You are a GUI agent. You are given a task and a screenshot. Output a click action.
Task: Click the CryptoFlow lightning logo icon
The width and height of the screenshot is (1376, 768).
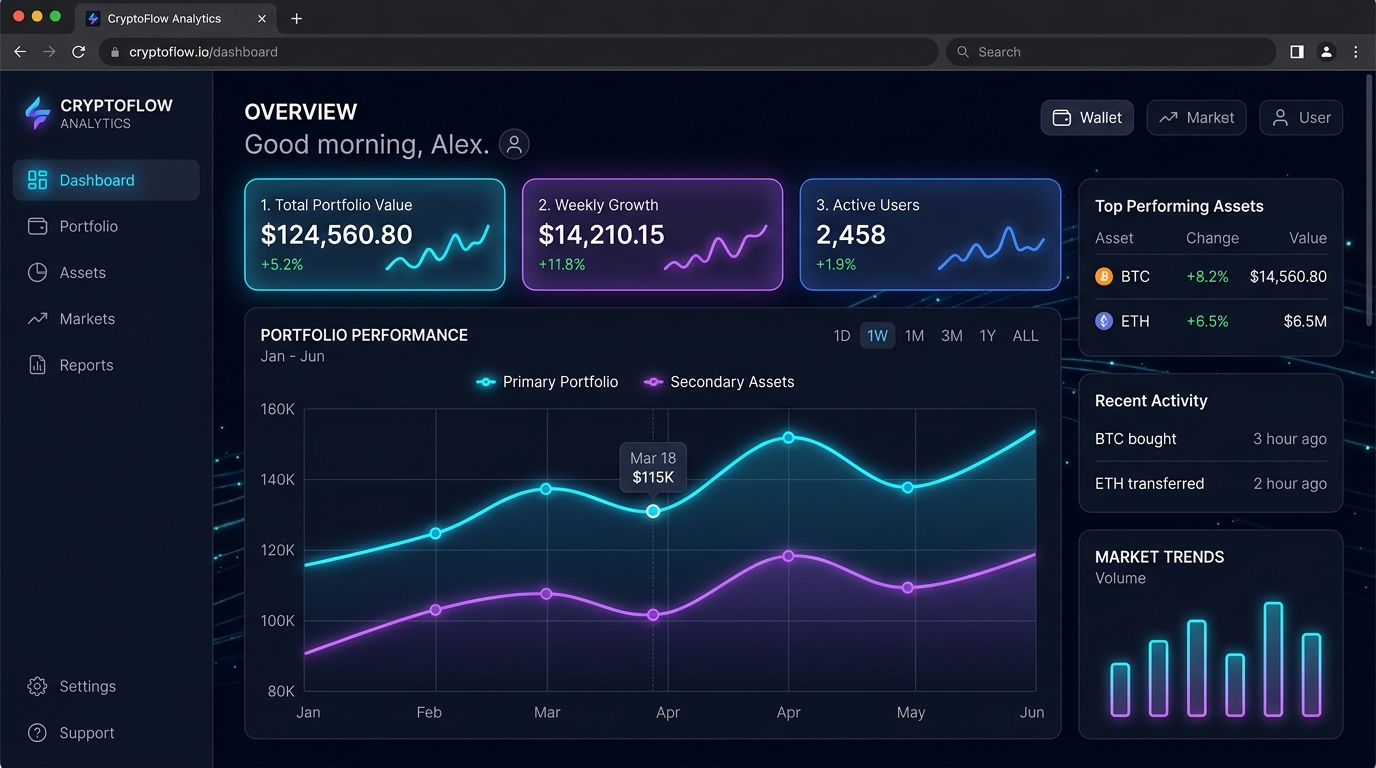point(37,114)
